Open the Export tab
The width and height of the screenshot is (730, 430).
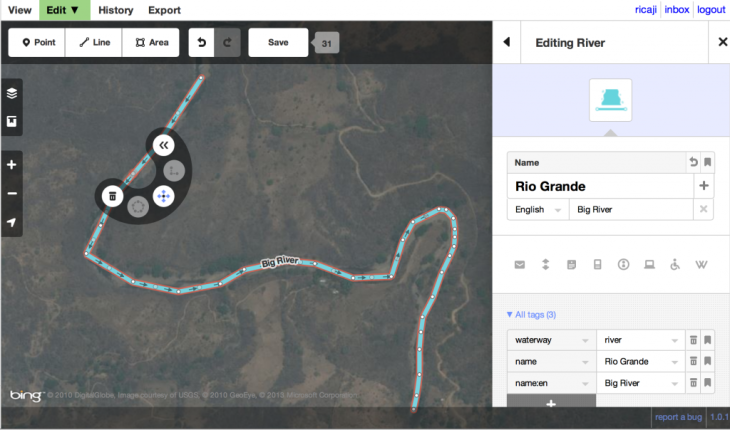164,10
